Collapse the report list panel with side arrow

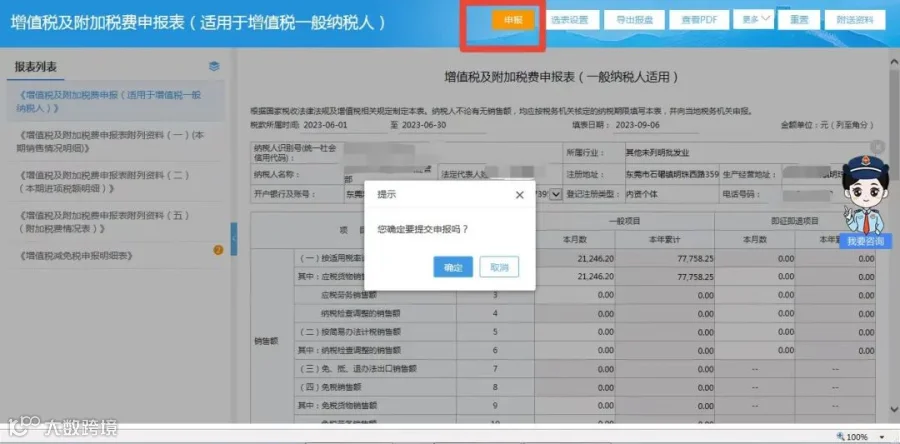point(234,239)
